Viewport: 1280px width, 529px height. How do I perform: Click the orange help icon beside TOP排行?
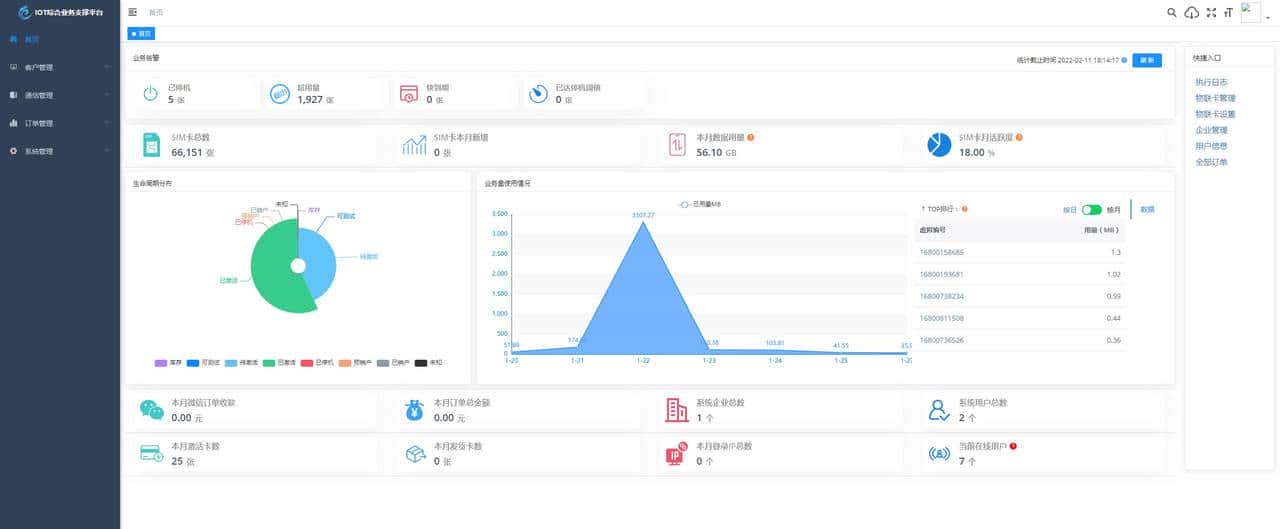(964, 209)
